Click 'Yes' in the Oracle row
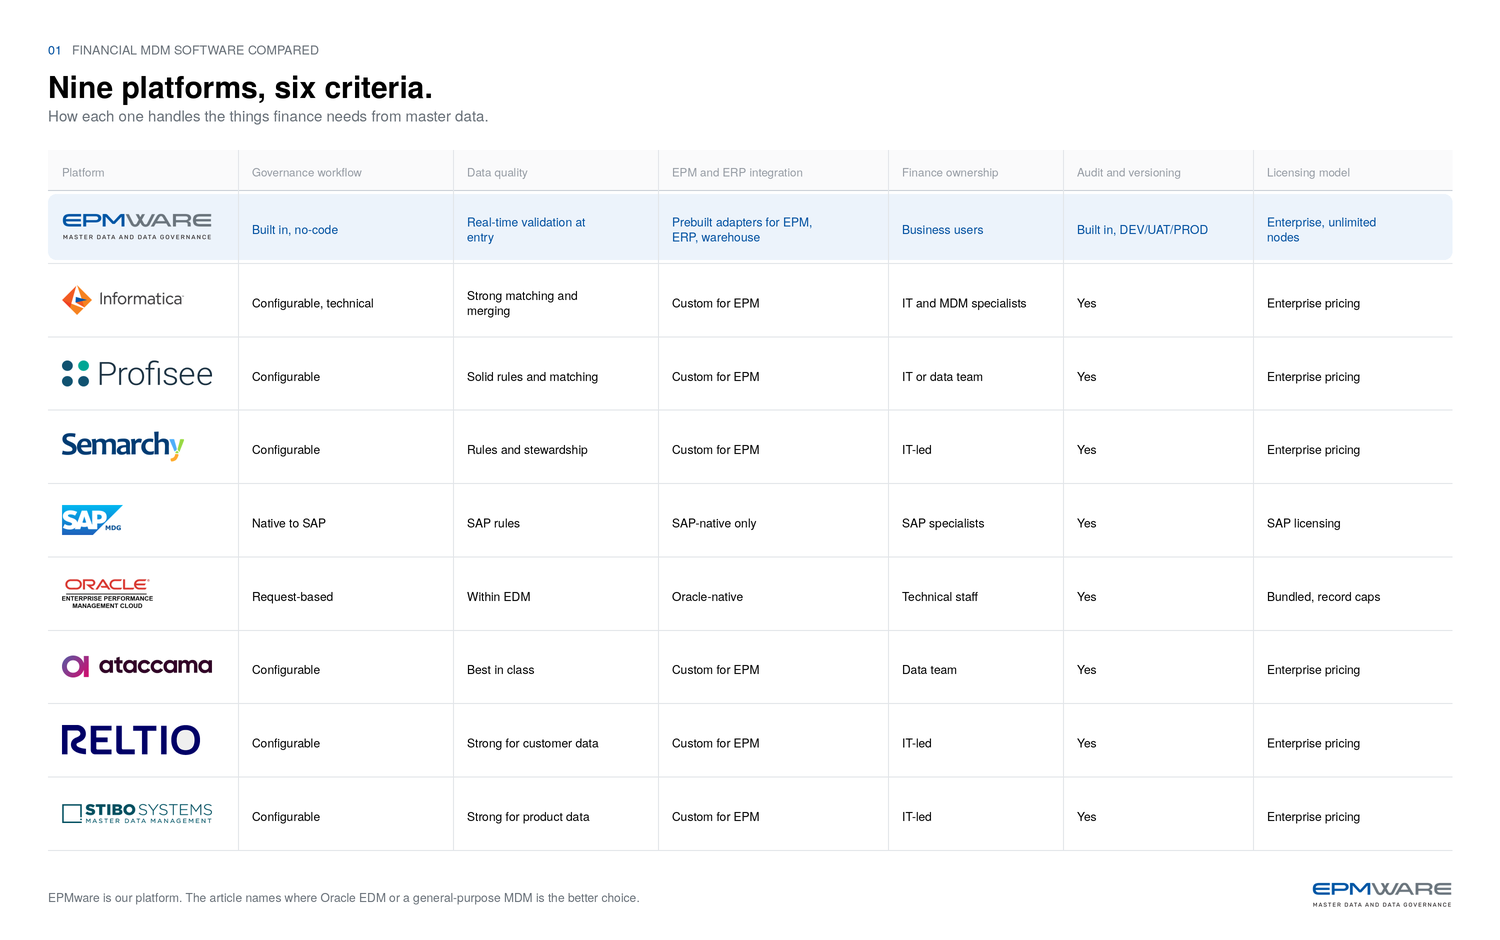 [x=1086, y=597]
